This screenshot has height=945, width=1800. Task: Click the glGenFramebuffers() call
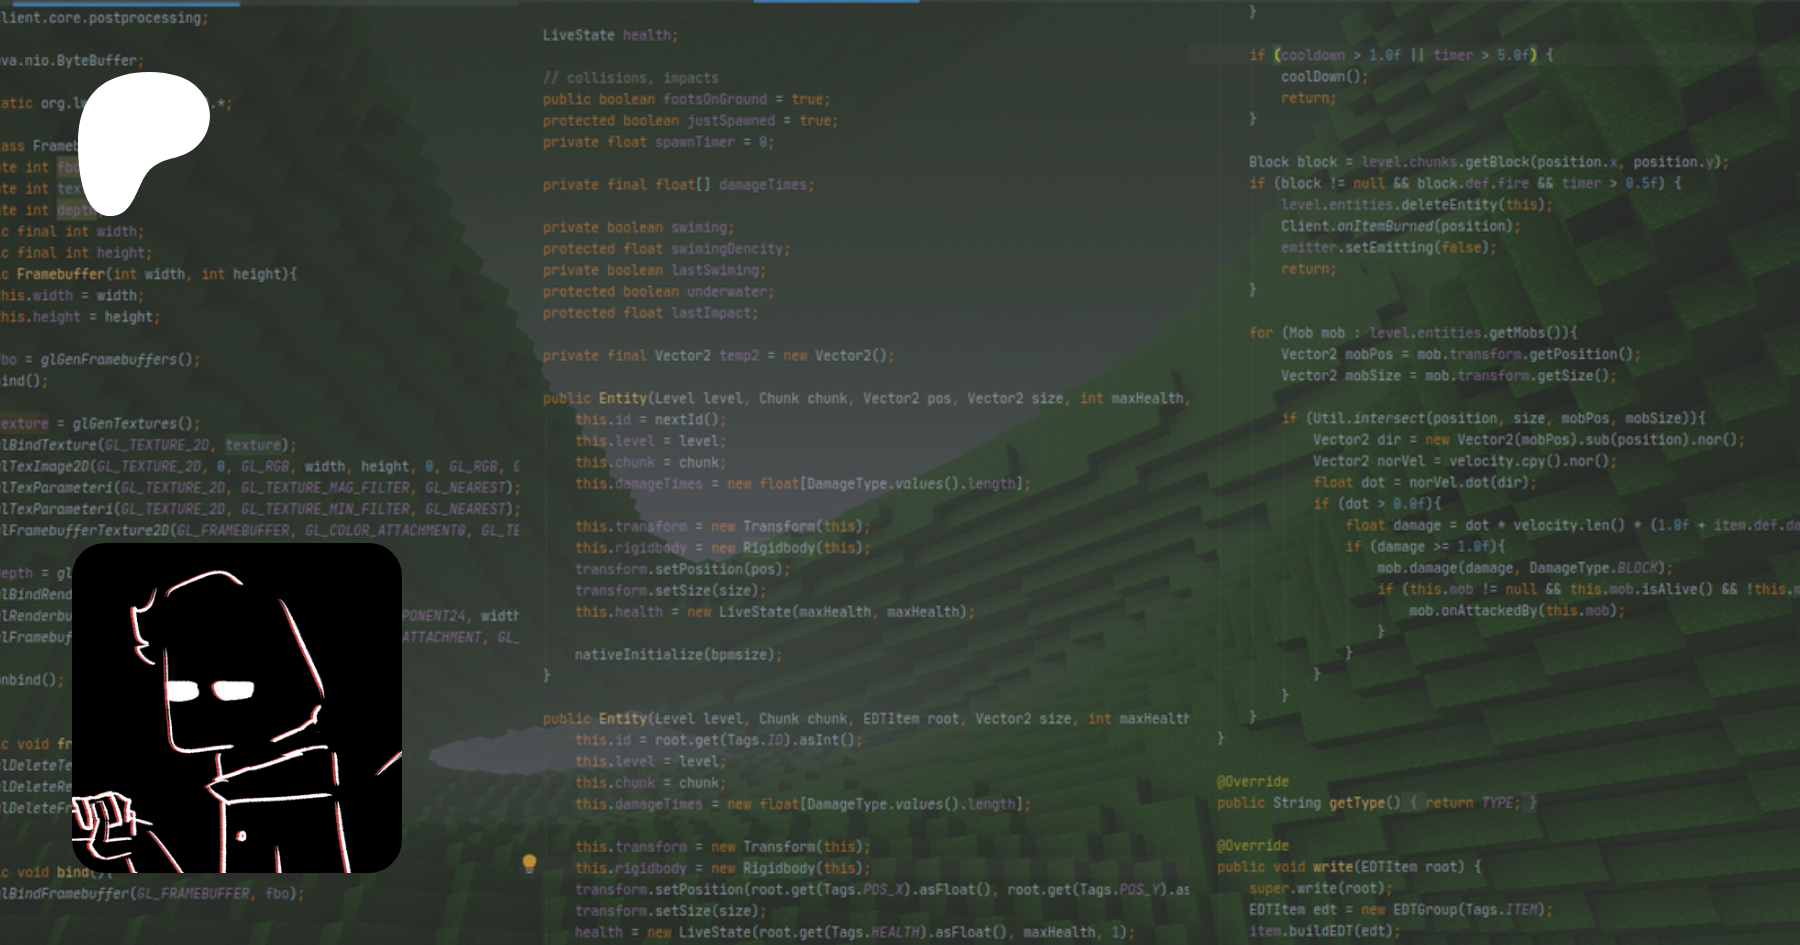pos(120,359)
